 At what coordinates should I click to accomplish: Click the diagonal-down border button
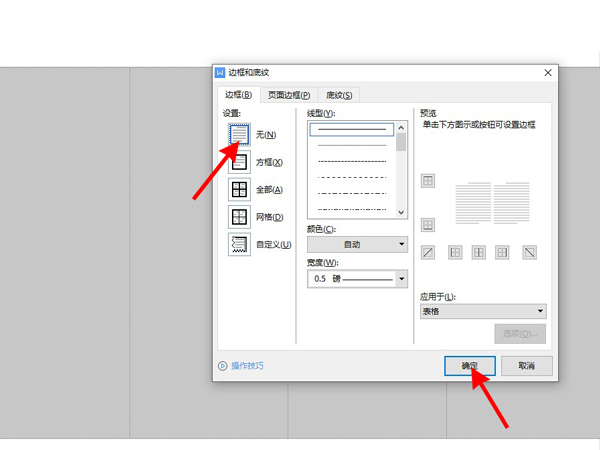pyautogui.click(x=529, y=253)
